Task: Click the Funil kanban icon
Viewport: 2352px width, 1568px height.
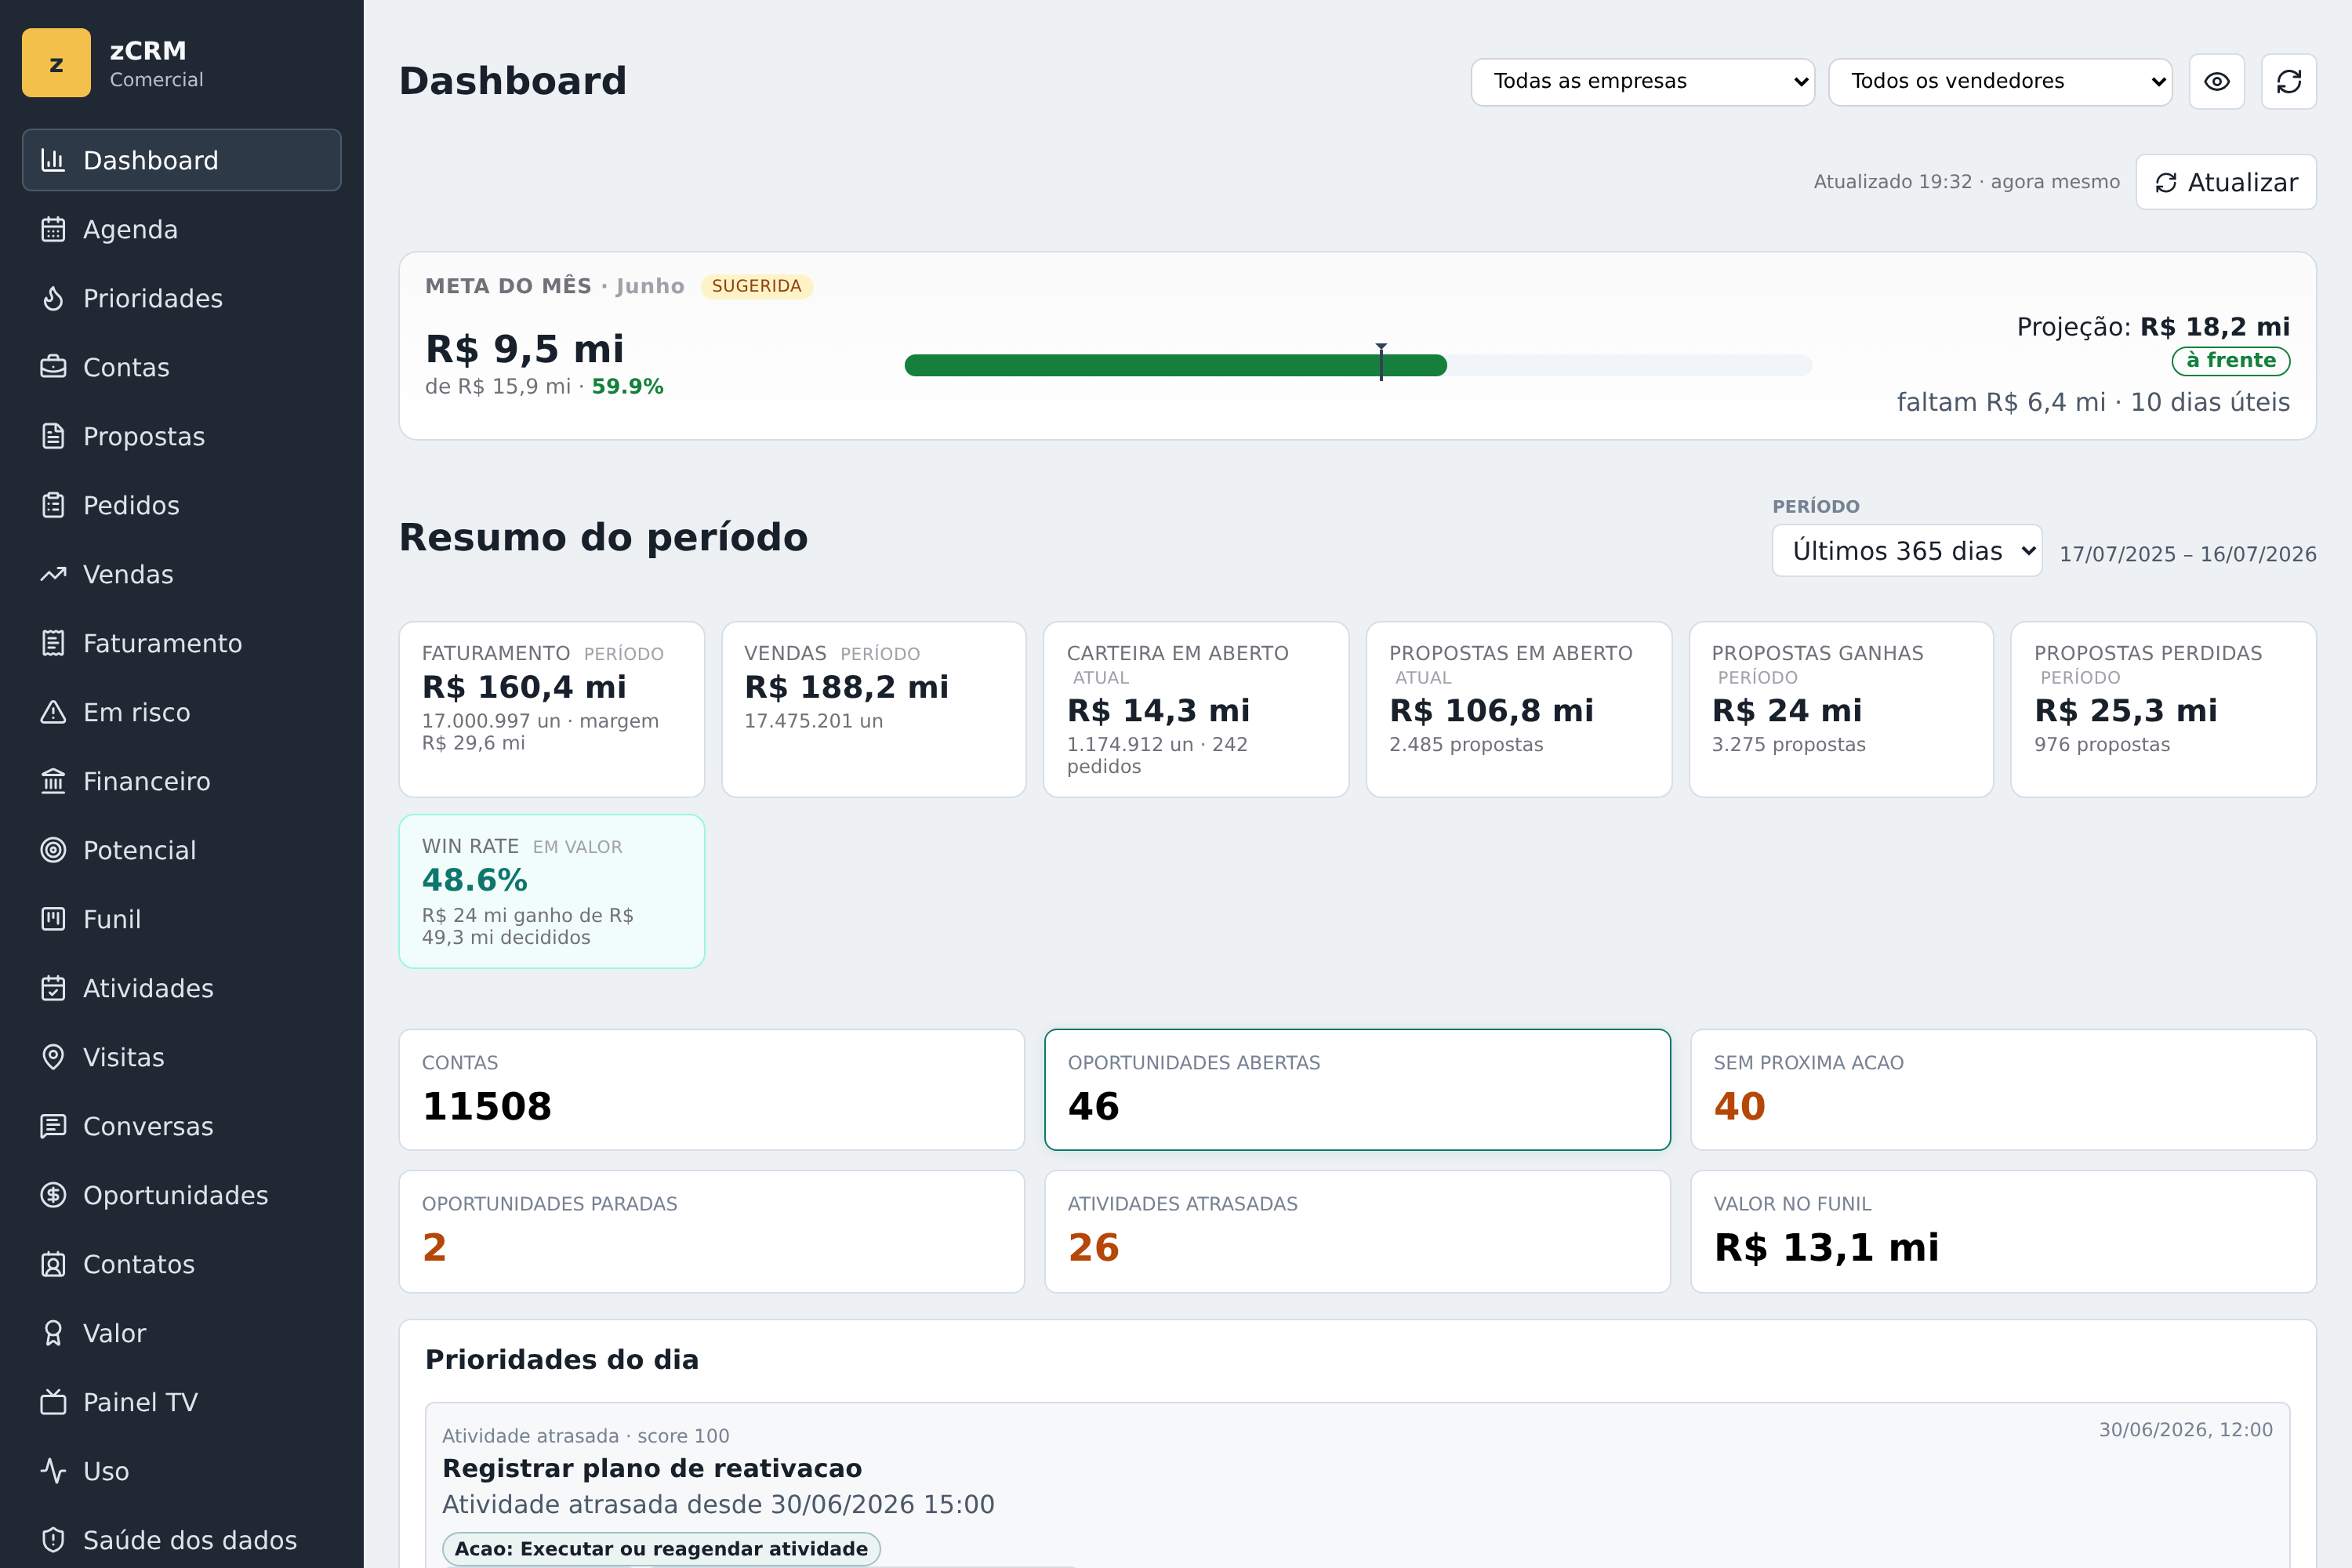Action: tap(53, 919)
